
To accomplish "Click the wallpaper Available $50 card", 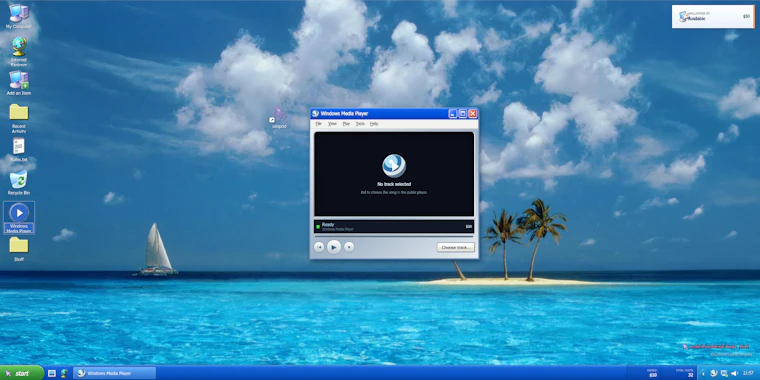I will click(713, 16).
